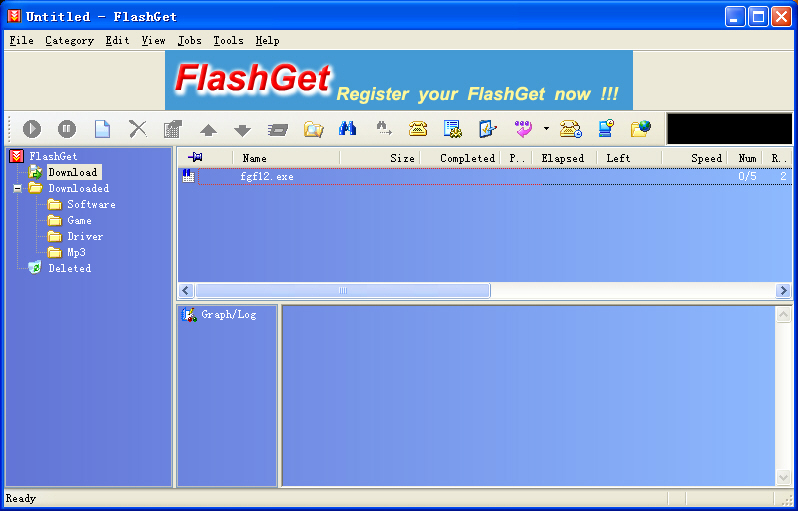Select the Downloaded folder
The width and height of the screenshot is (798, 511).
tap(78, 188)
